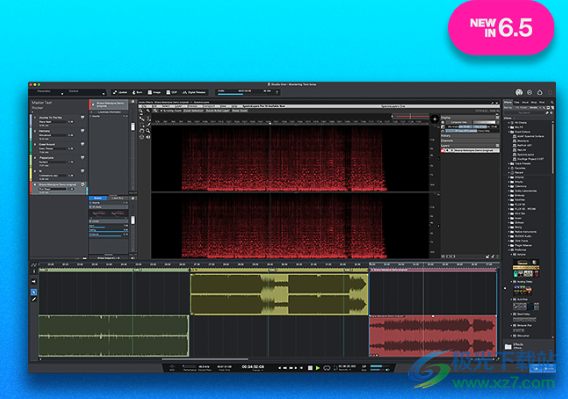Click the green audio clip in timeline
This screenshot has width=568, height=399.
pyautogui.click(x=114, y=336)
